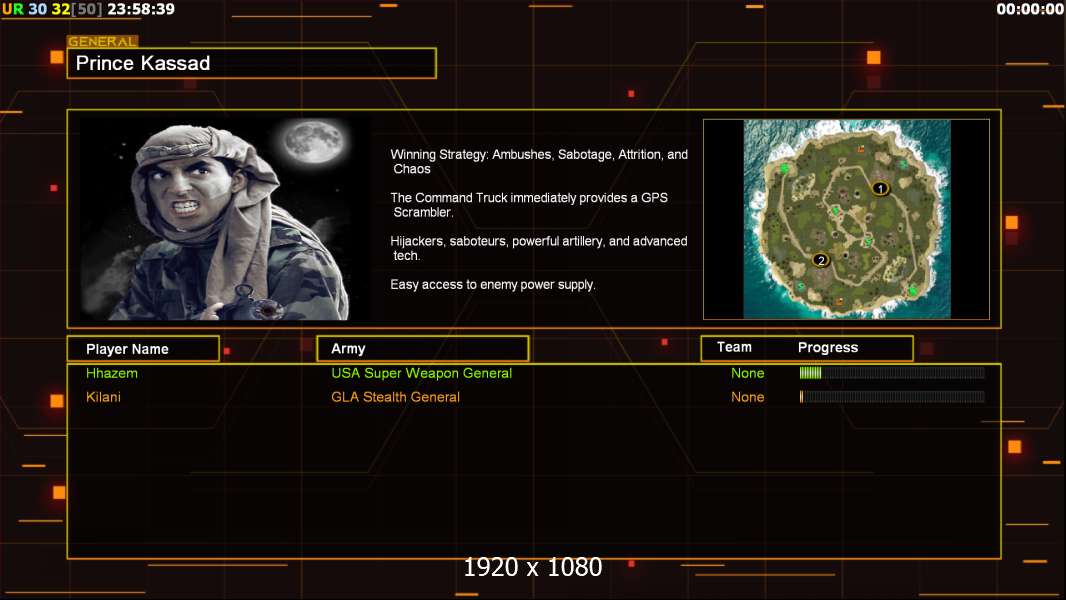This screenshot has width=1066, height=600.
Task: Click Kilani's team value None
Action: (x=747, y=397)
